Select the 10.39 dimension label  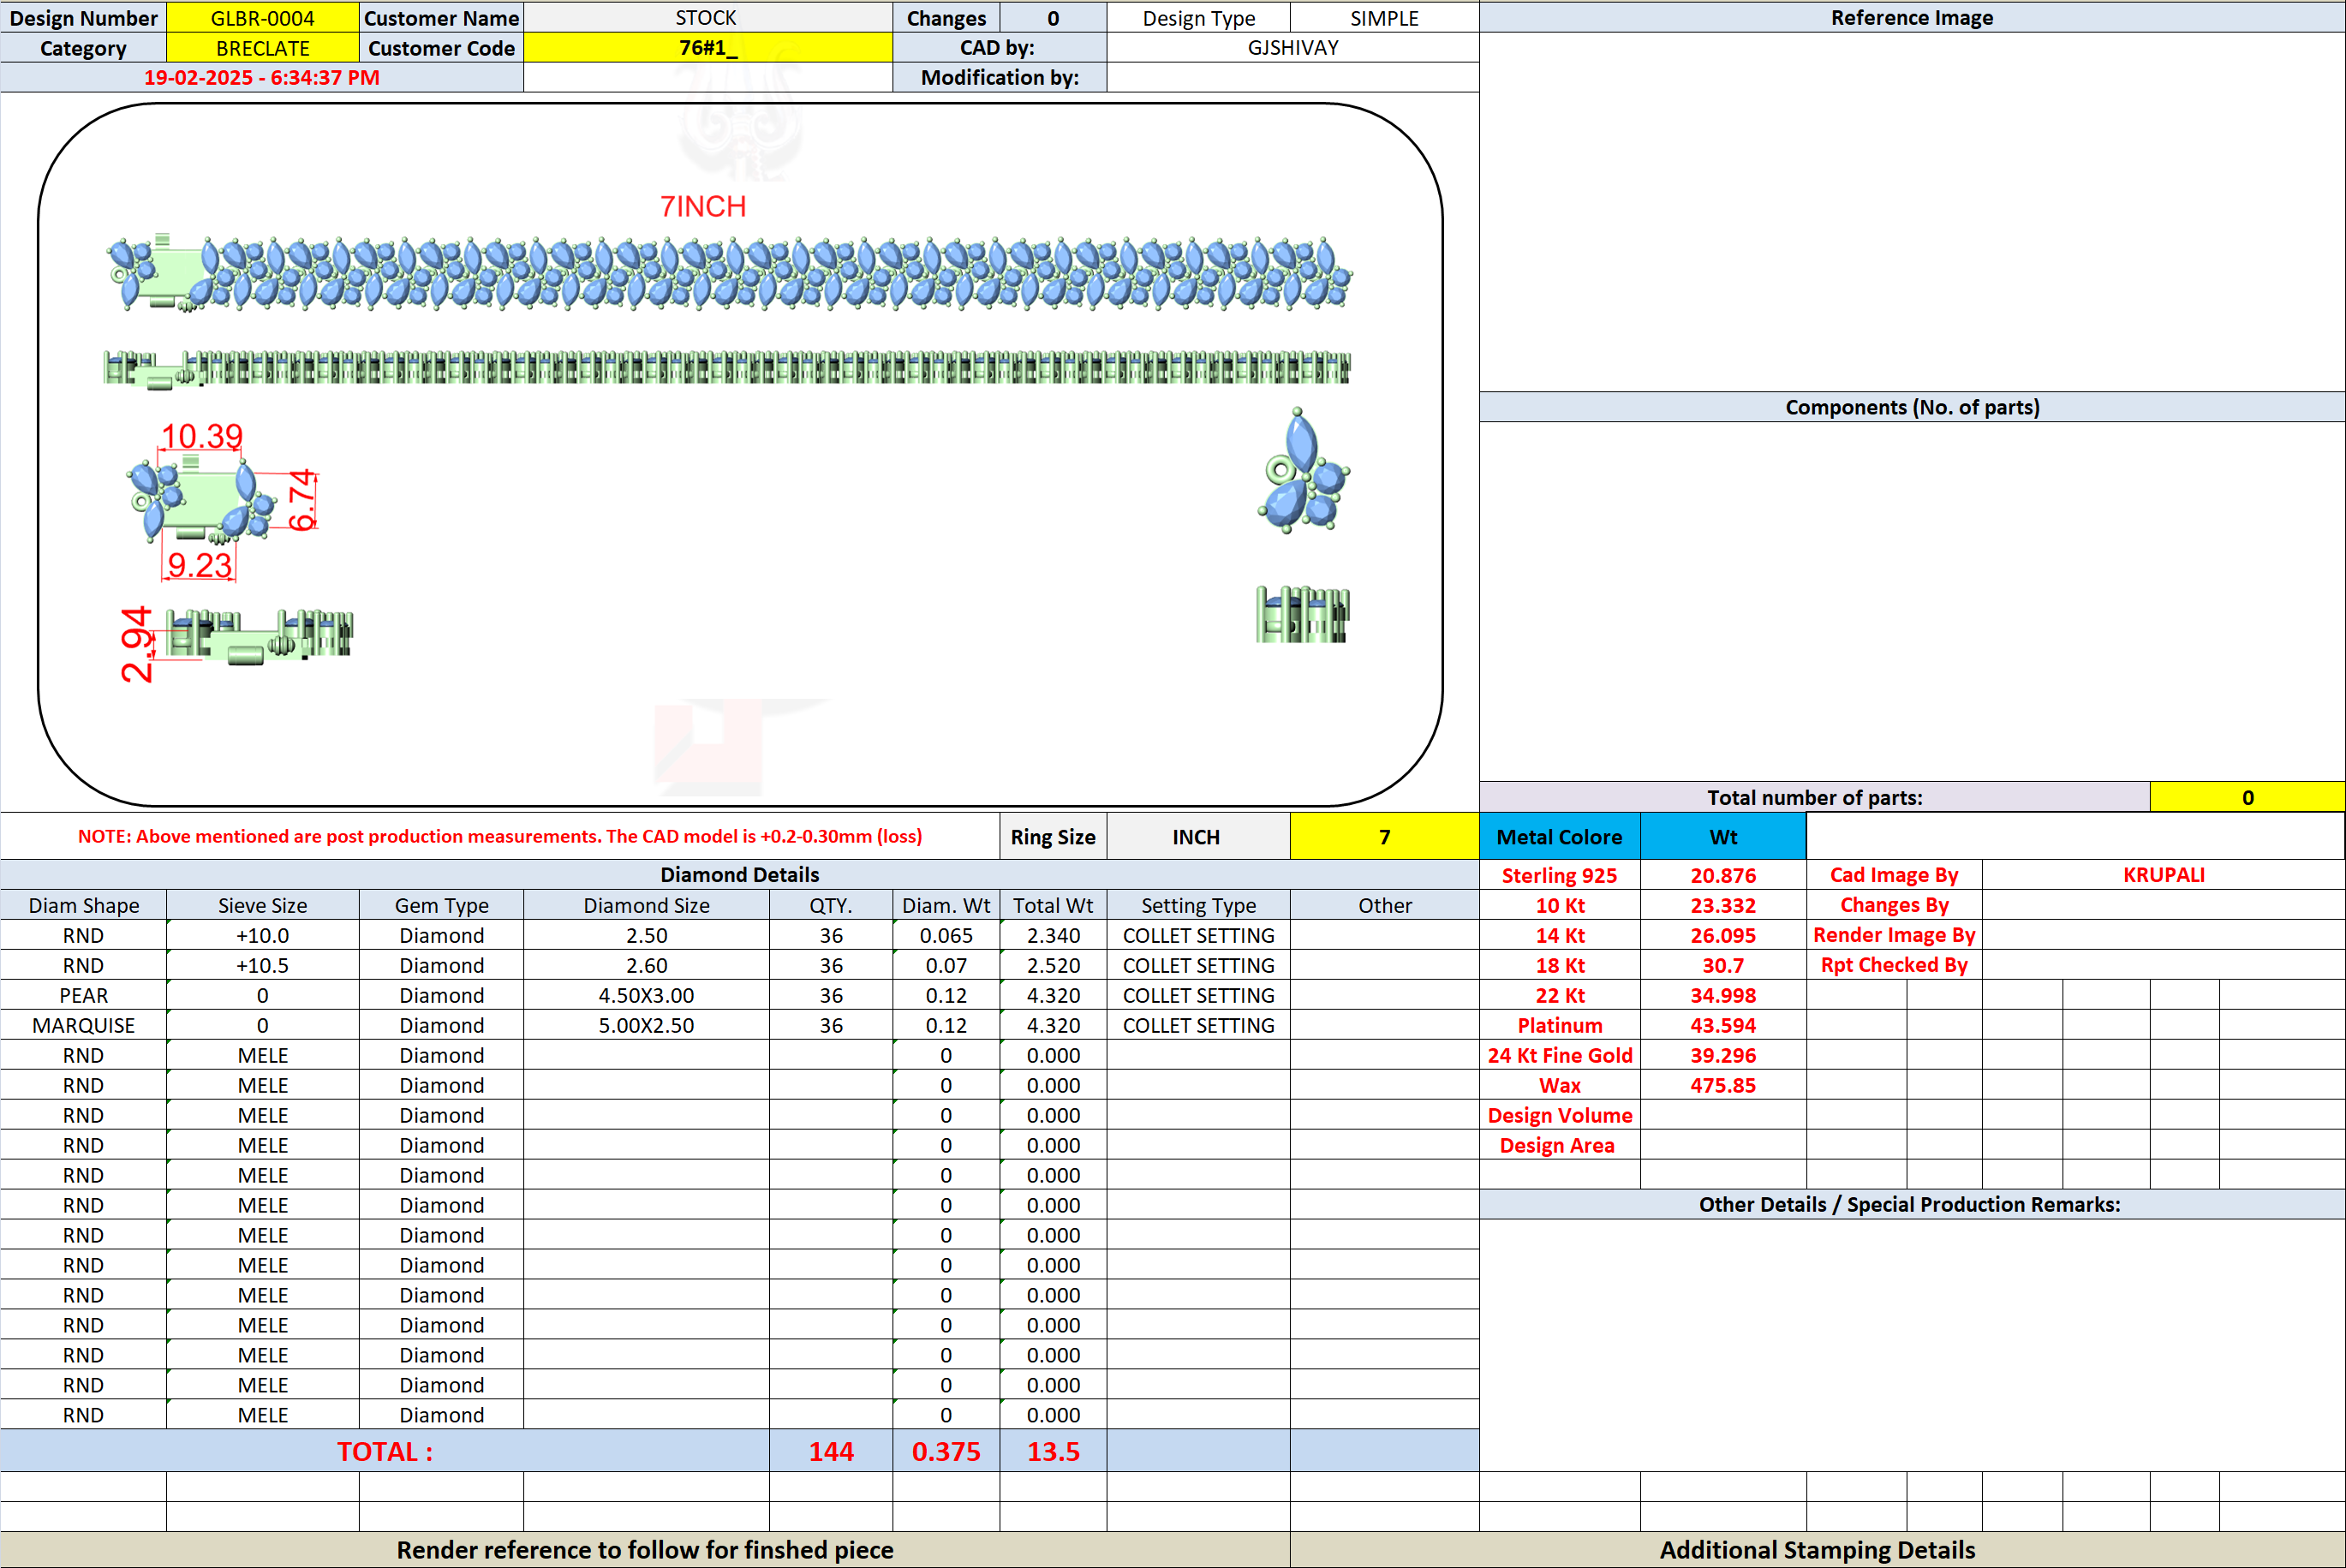(x=202, y=436)
